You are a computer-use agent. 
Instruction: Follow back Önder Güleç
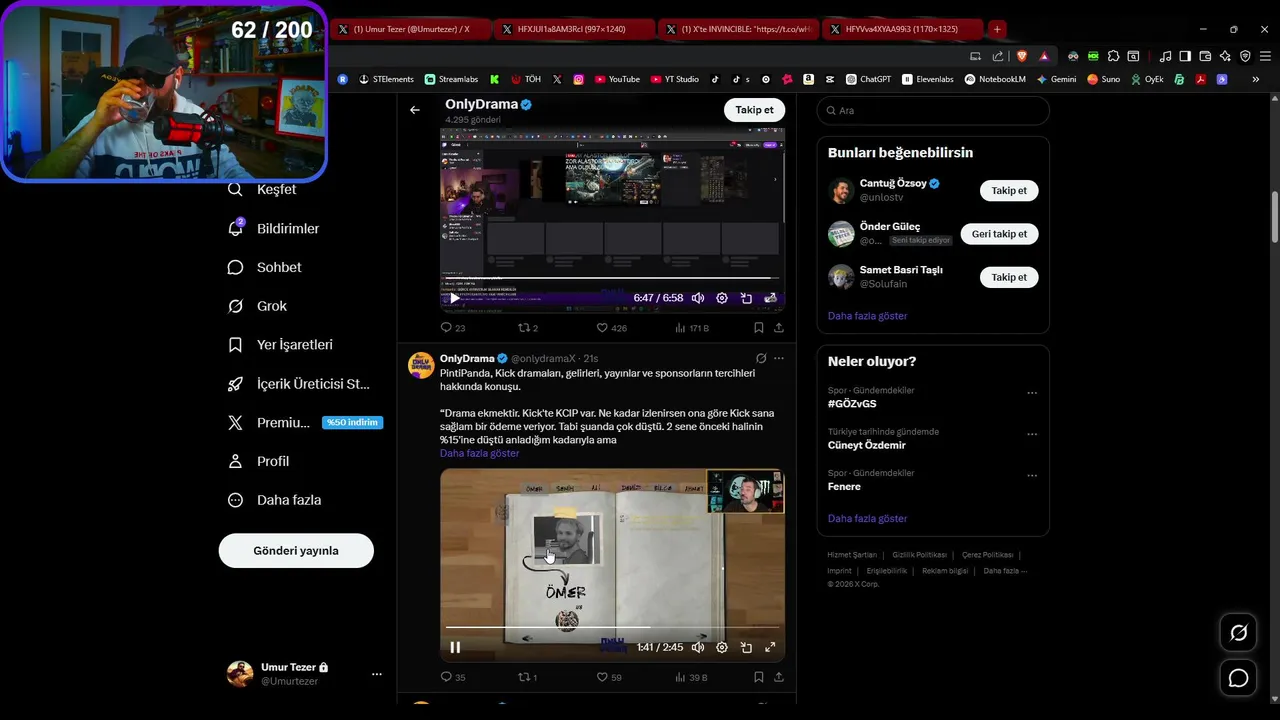[999, 234]
